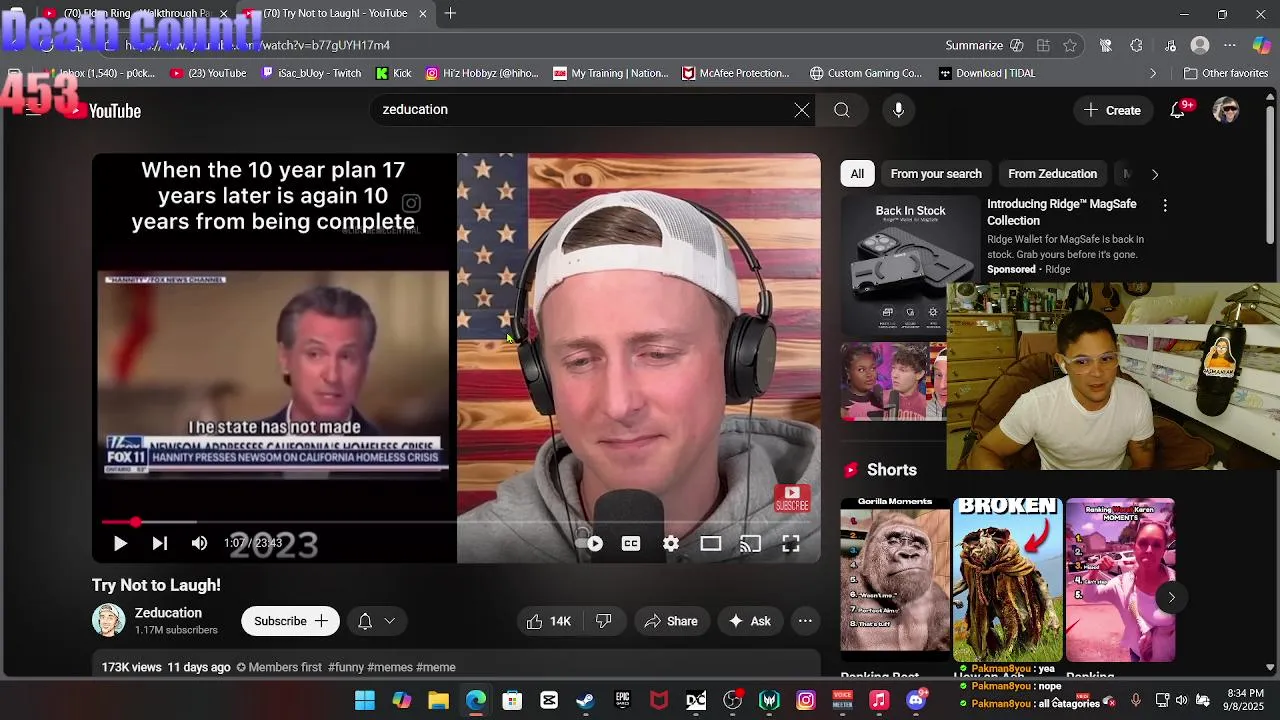Image resolution: width=1280 pixels, height=720 pixels.
Task: Open the Kick bookmark
Action: pos(394,73)
